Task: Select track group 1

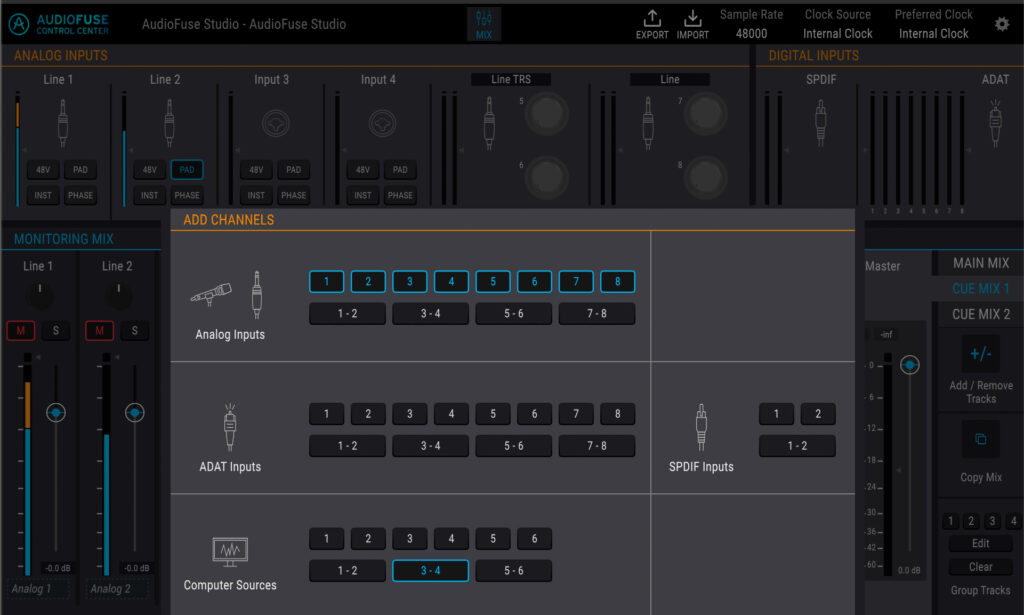Action: (x=950, y=521)
